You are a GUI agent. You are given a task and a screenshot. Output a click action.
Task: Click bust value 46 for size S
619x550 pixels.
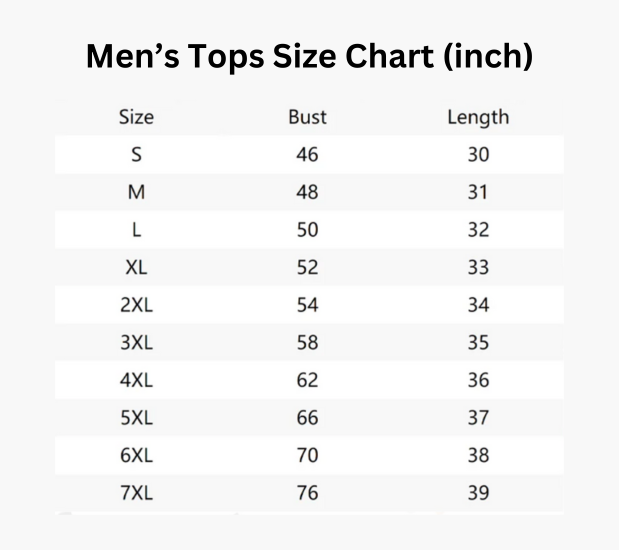307,155
